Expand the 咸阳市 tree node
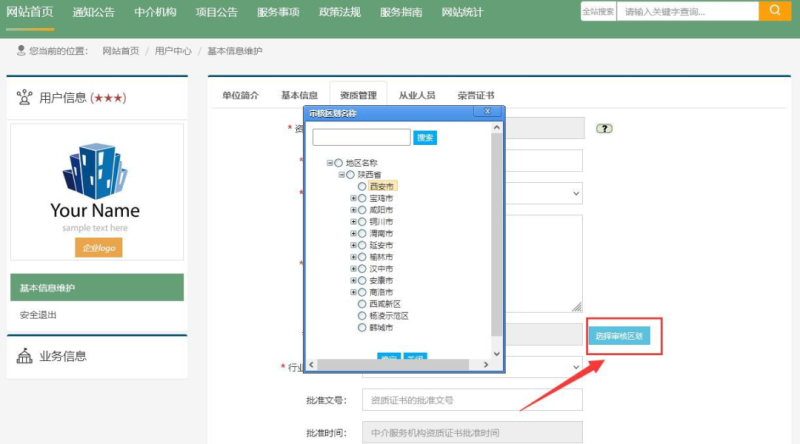 tap(353, 210)
